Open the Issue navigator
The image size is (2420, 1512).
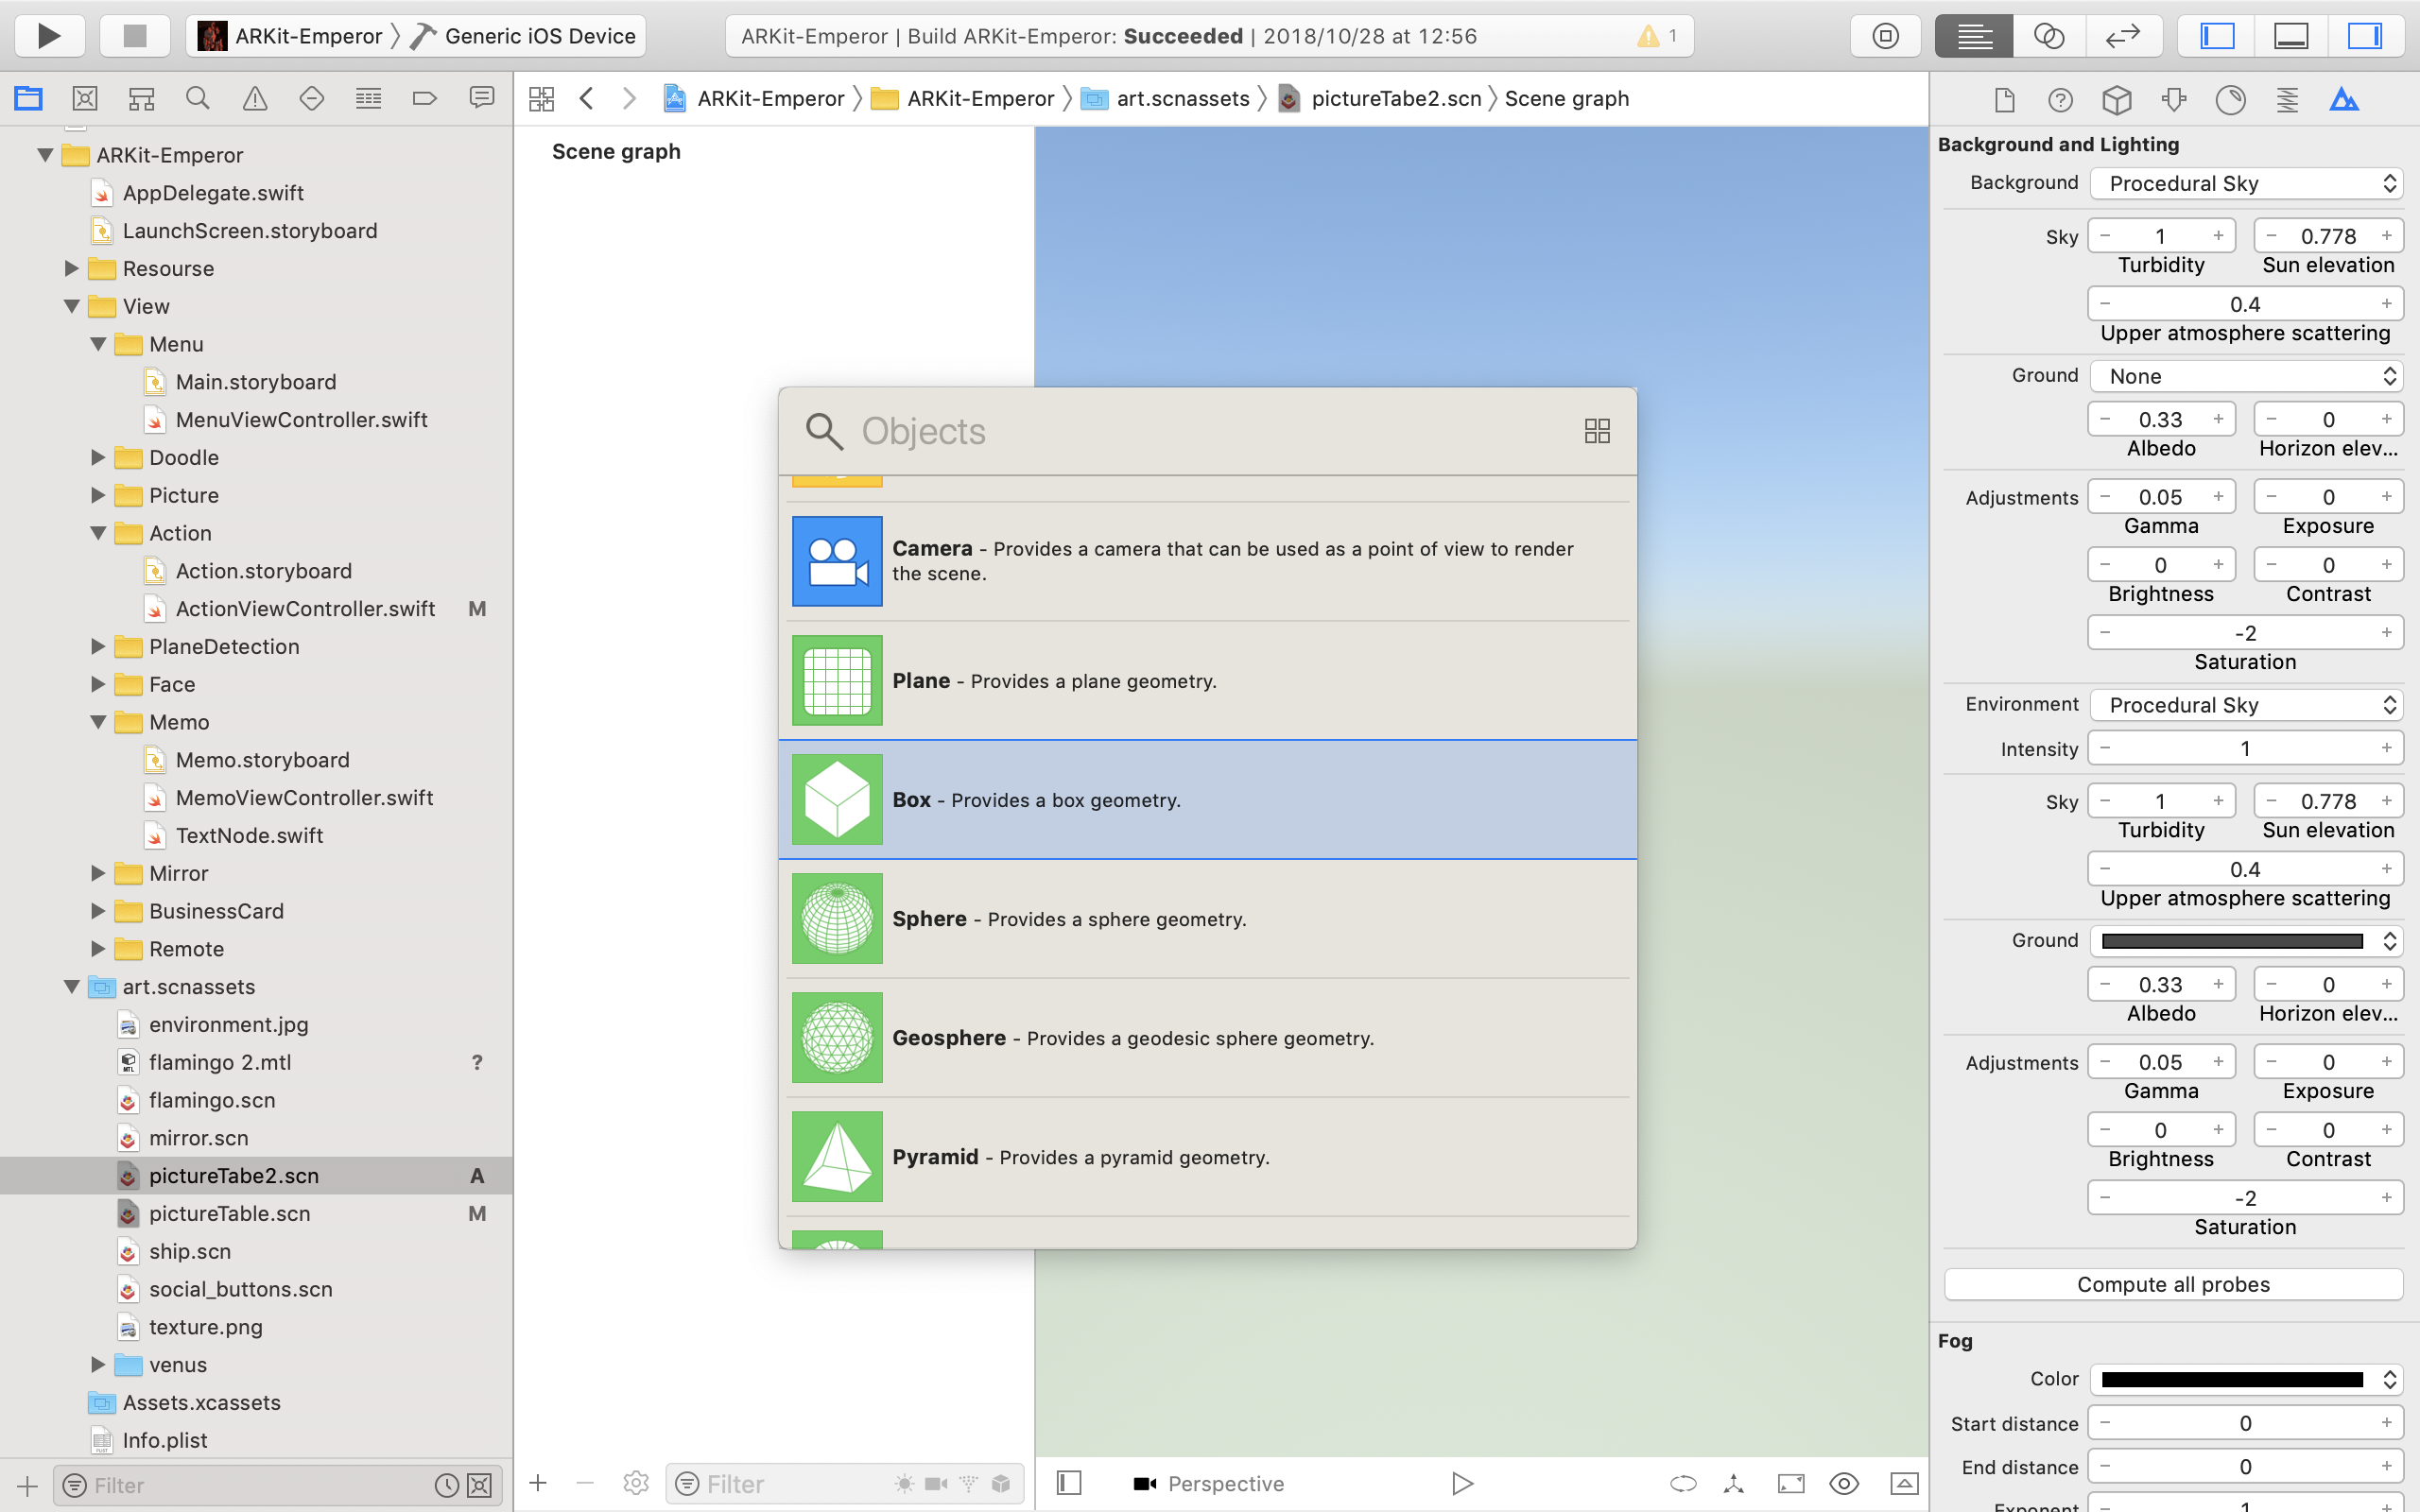click(255, 98)
